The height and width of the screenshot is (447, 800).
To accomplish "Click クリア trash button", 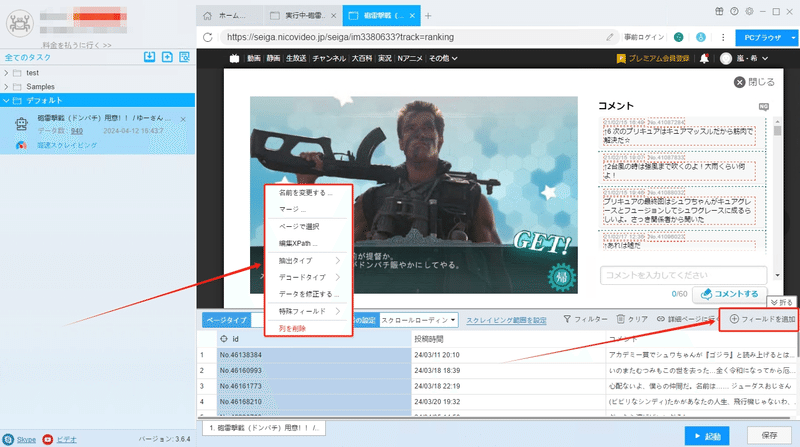I will point(632,319).
